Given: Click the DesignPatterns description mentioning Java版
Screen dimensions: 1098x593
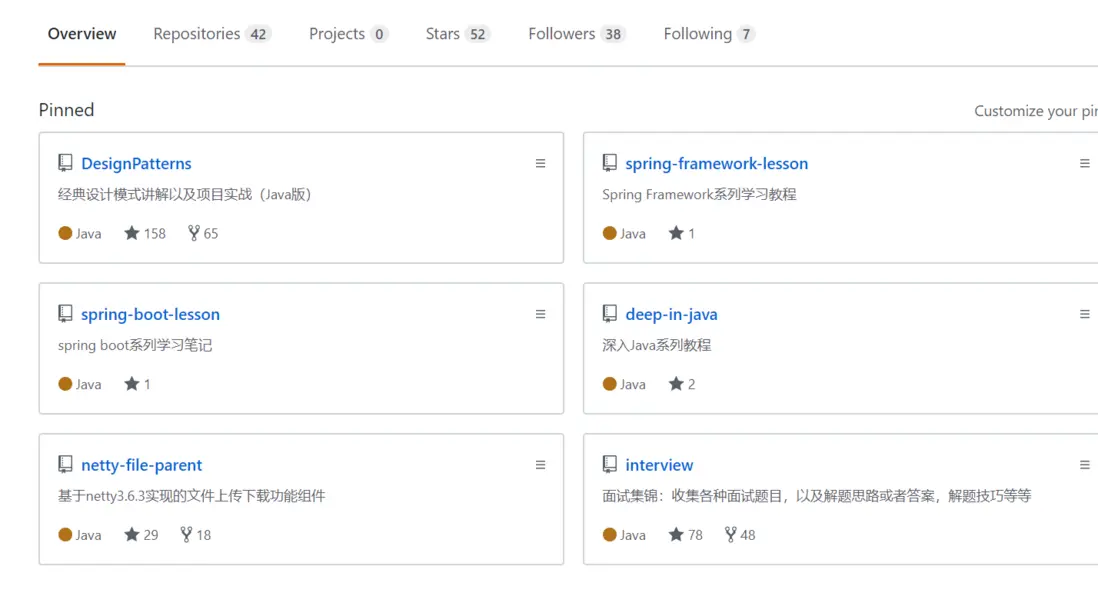Looking at the screenshot, I should (184, 195).
